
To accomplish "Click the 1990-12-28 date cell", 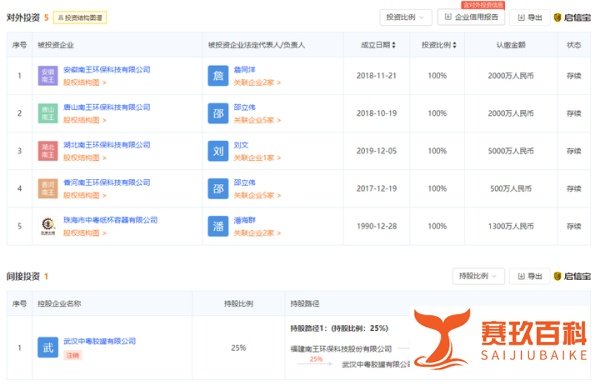I will 377,226.
